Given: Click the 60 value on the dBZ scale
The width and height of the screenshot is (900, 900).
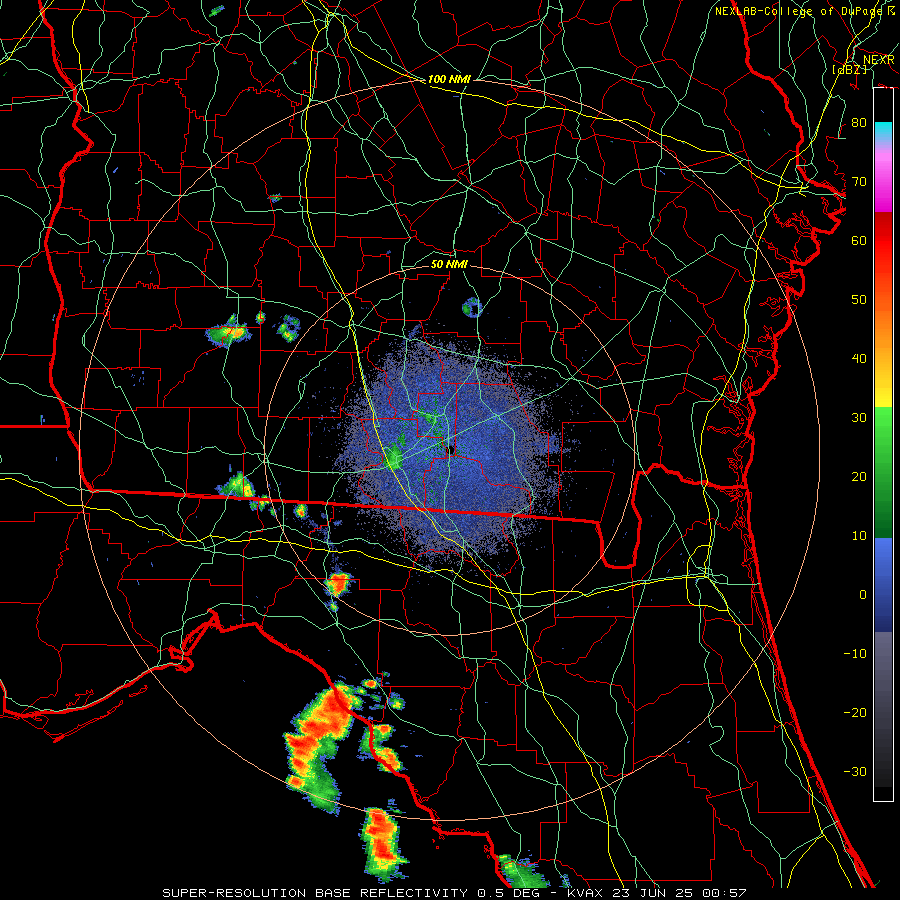Looking at the screenshot, I should 859,241.
